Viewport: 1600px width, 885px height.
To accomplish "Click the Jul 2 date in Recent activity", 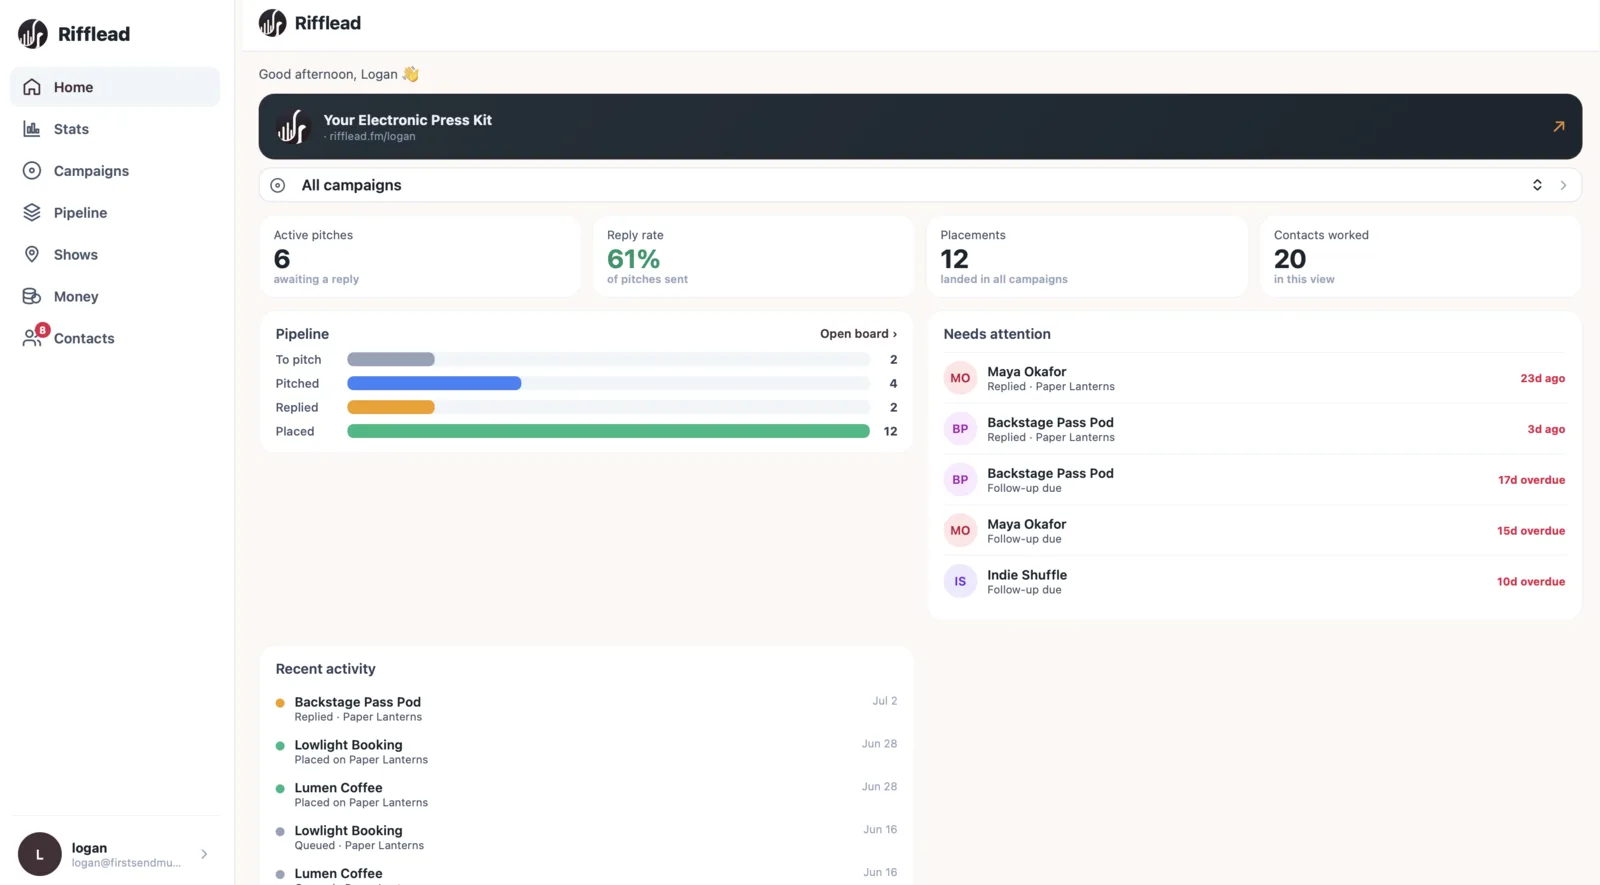I will coord(884,701).
